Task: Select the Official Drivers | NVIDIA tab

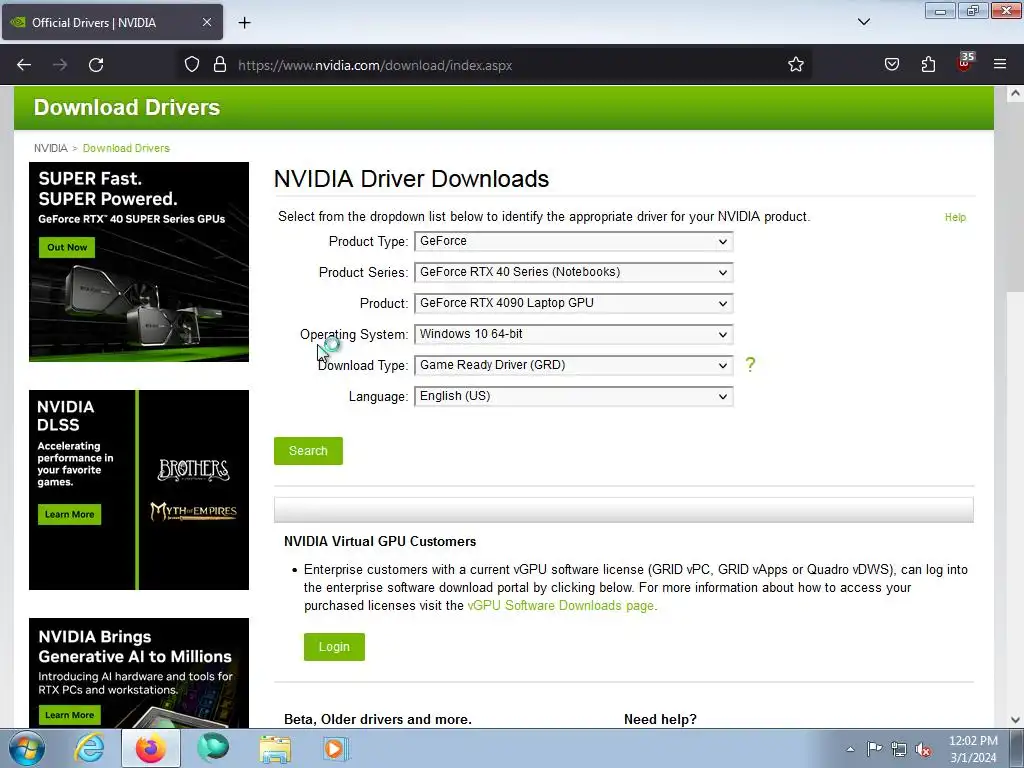Action: pyautogui.click(x=112, y=22)
